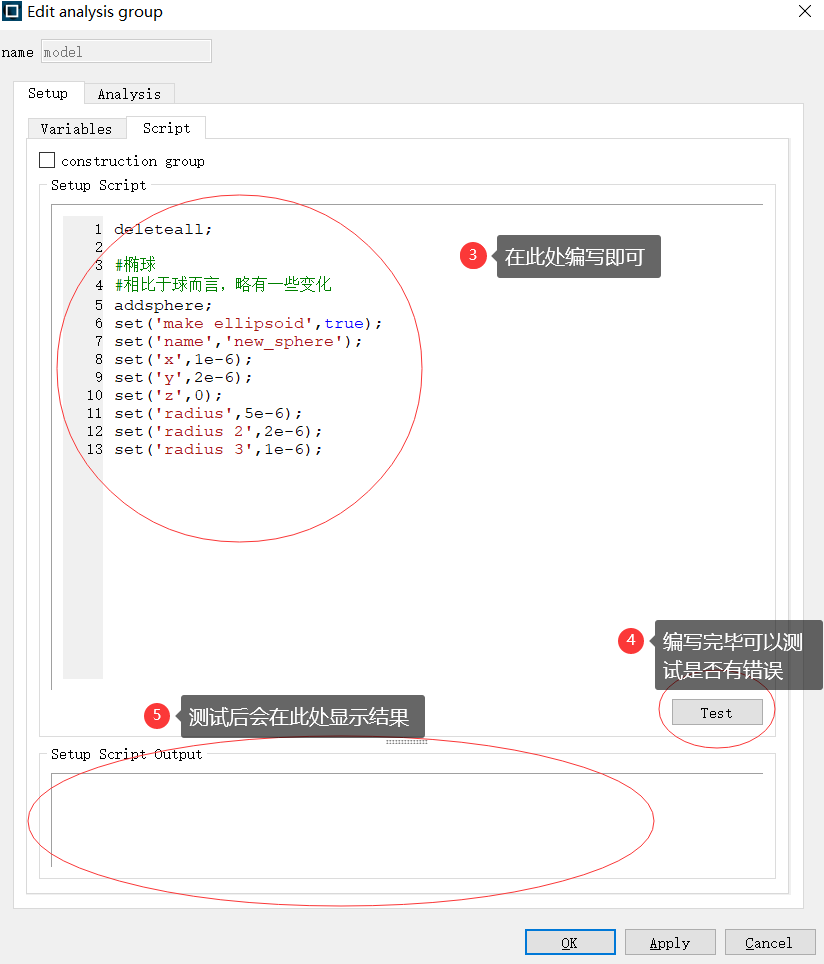This screenshot has width=824, height=964.
Task: Click the set('y',2e-6) line
Action: (183, 377)
